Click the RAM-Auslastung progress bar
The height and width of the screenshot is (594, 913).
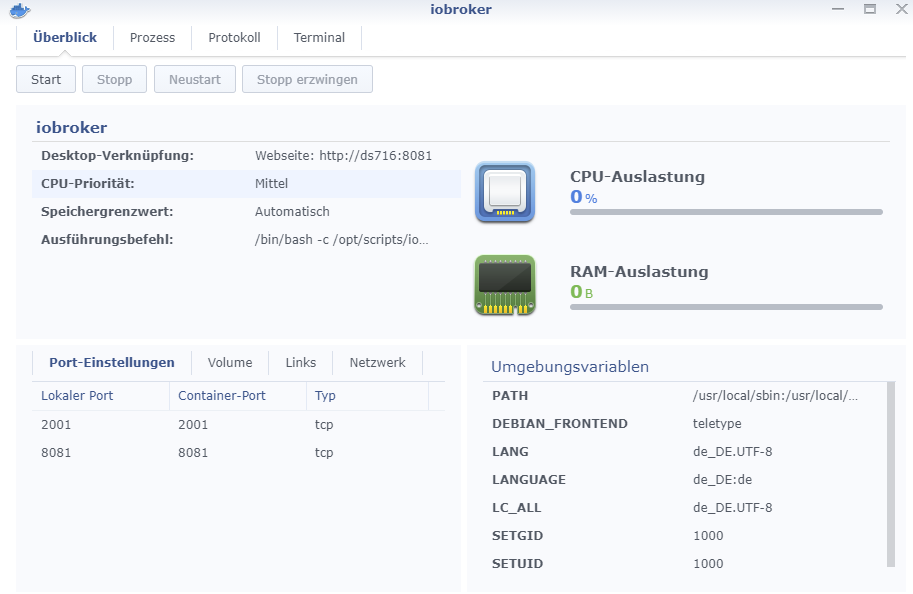coord(726,307)
